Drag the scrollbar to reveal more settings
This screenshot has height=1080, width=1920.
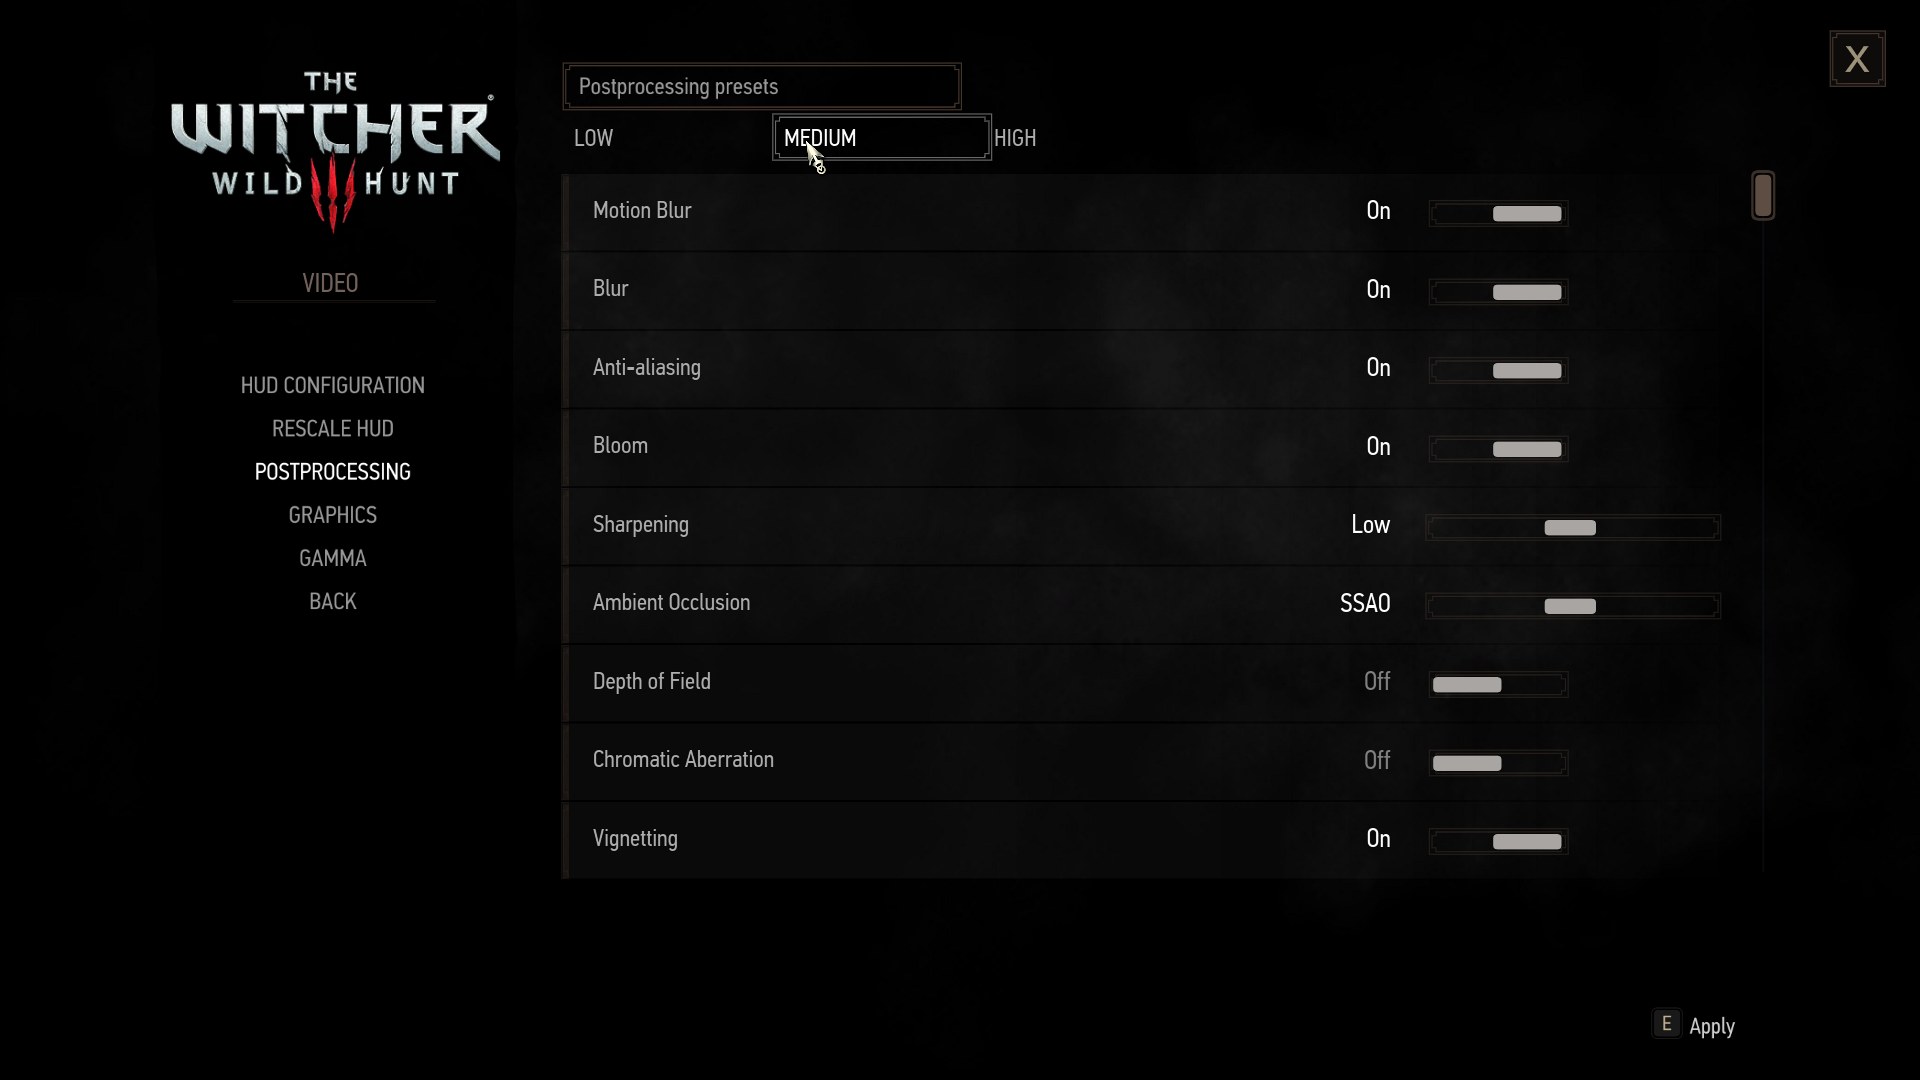pos(1762,194)
